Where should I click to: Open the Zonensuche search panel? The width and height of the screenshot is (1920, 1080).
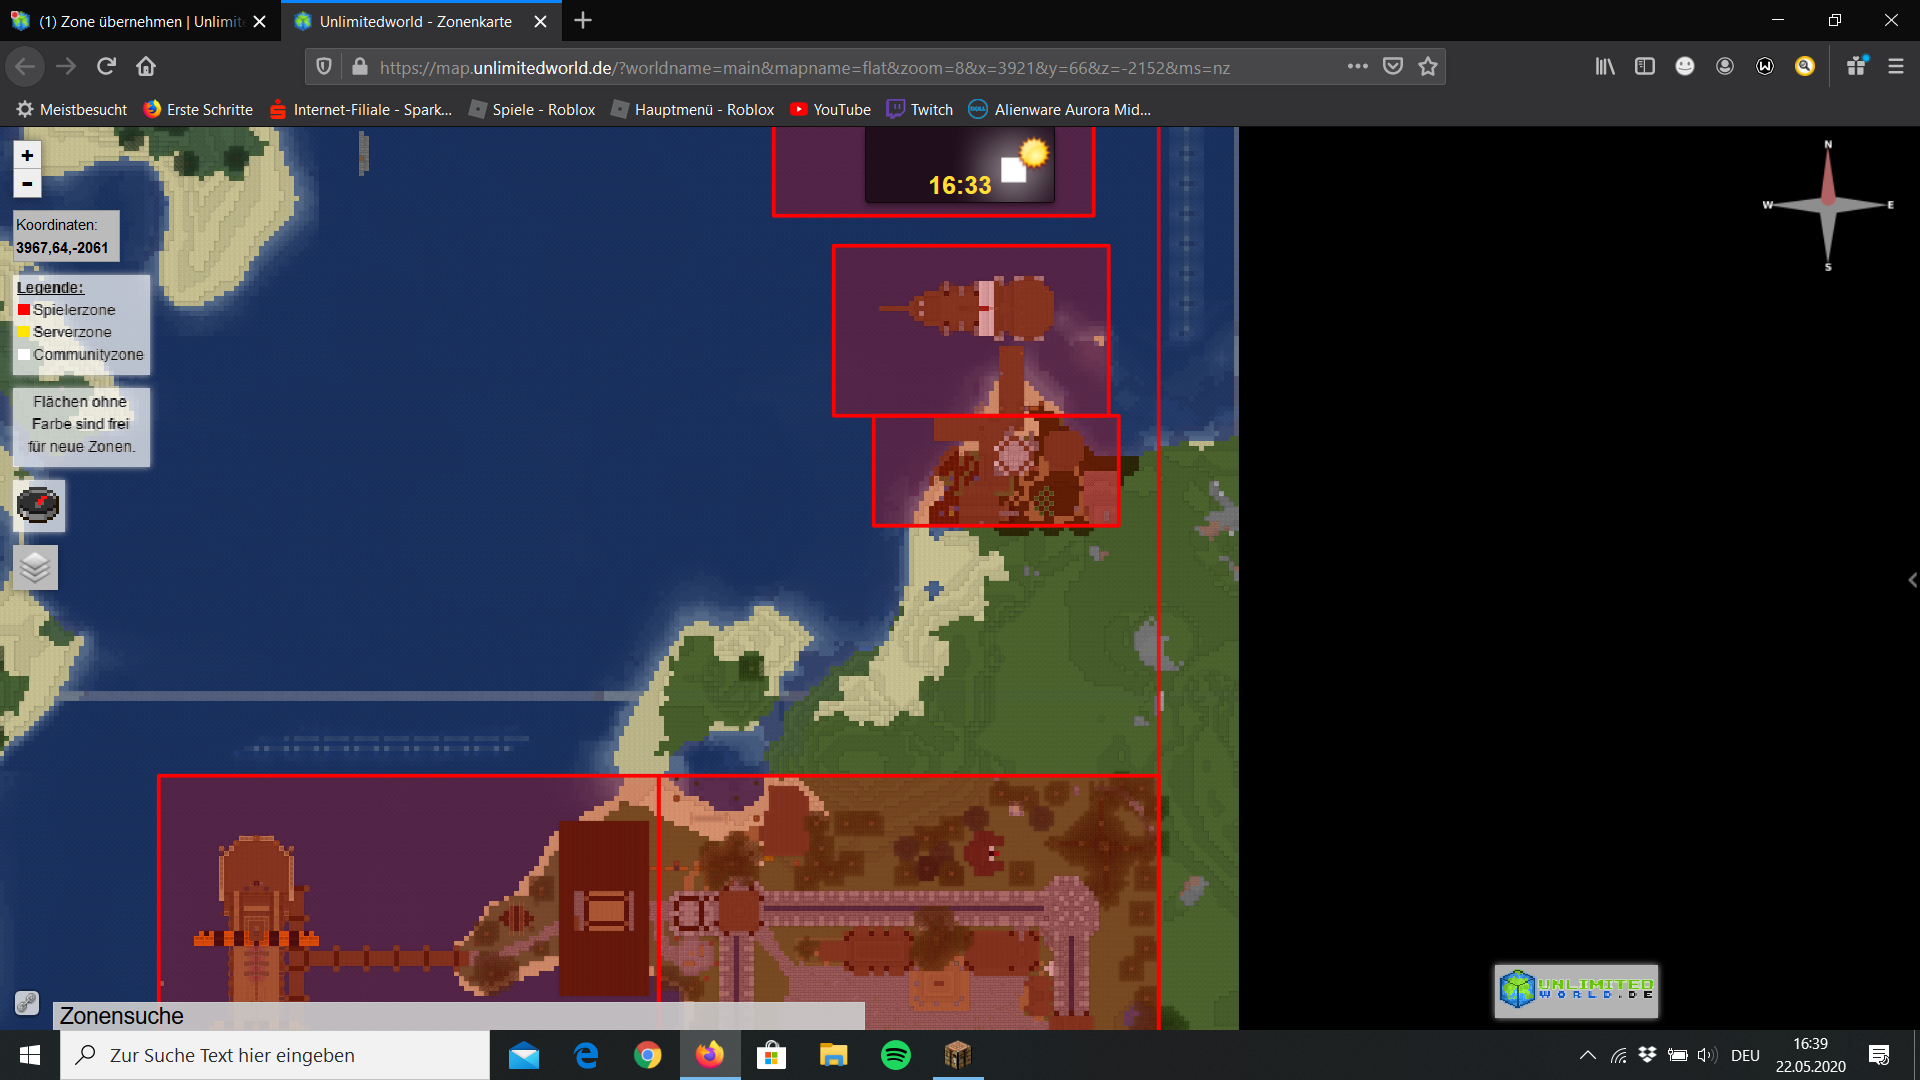(458, 1016)
